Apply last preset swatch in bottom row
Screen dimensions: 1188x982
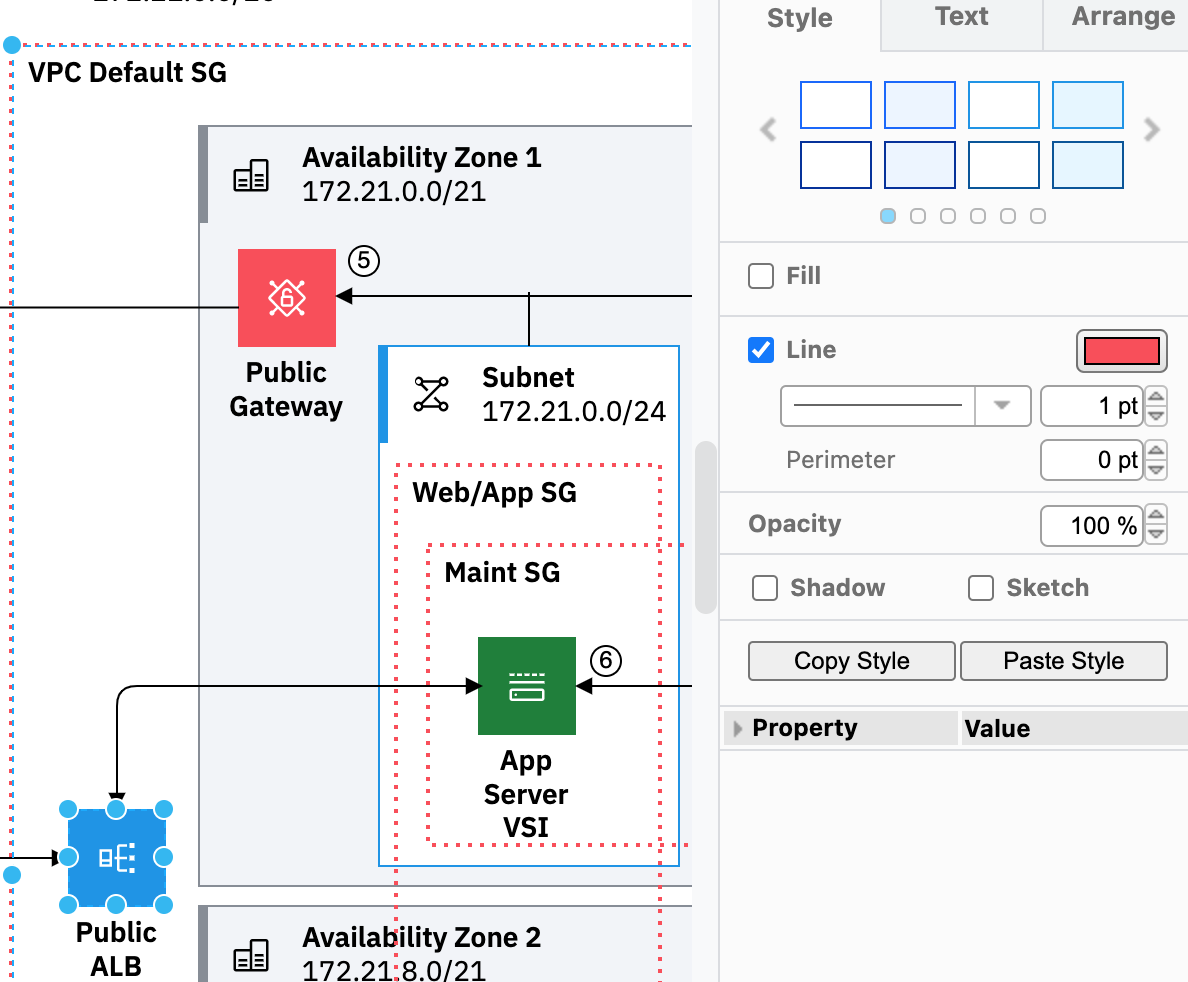pyautogui.click(x=1088, y=164)
